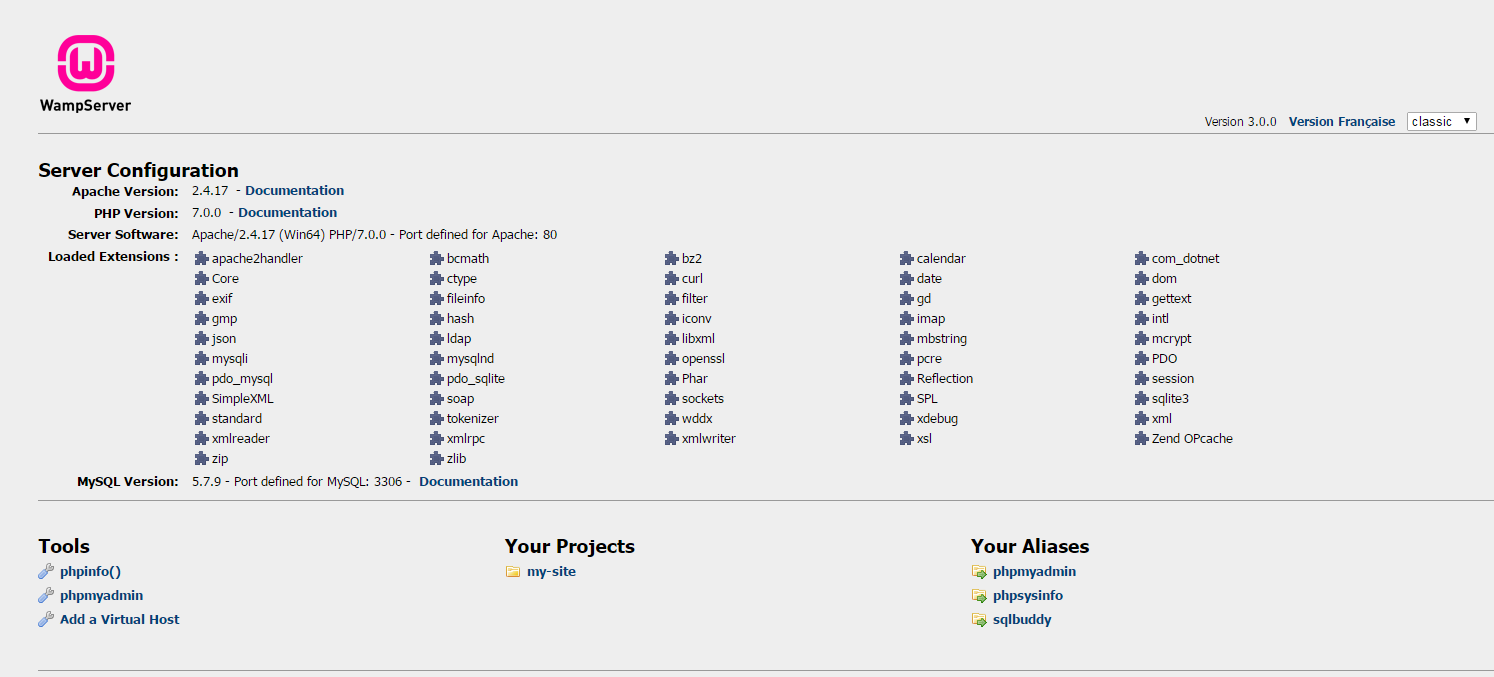Click the Tools heading
Screen dimensions: 1494x677
[x=64, y=546]
